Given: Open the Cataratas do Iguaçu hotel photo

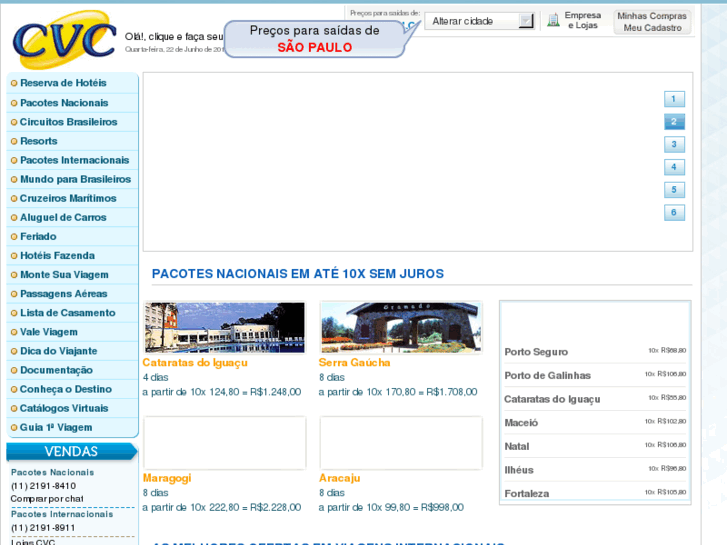Looking at the screenshot, I should [x=225, y=327].
